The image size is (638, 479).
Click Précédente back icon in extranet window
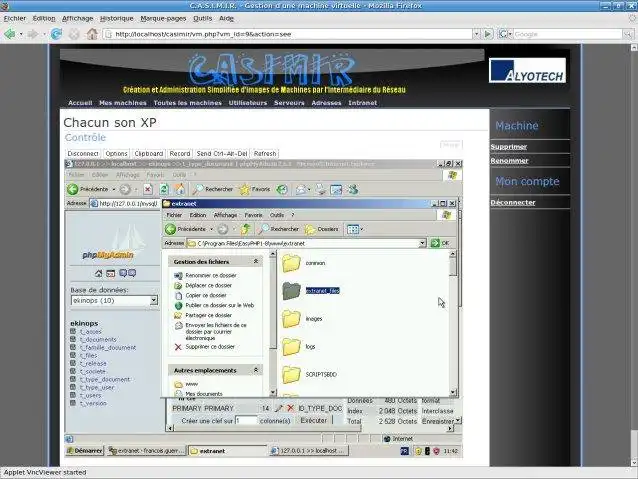pos(170,229)
